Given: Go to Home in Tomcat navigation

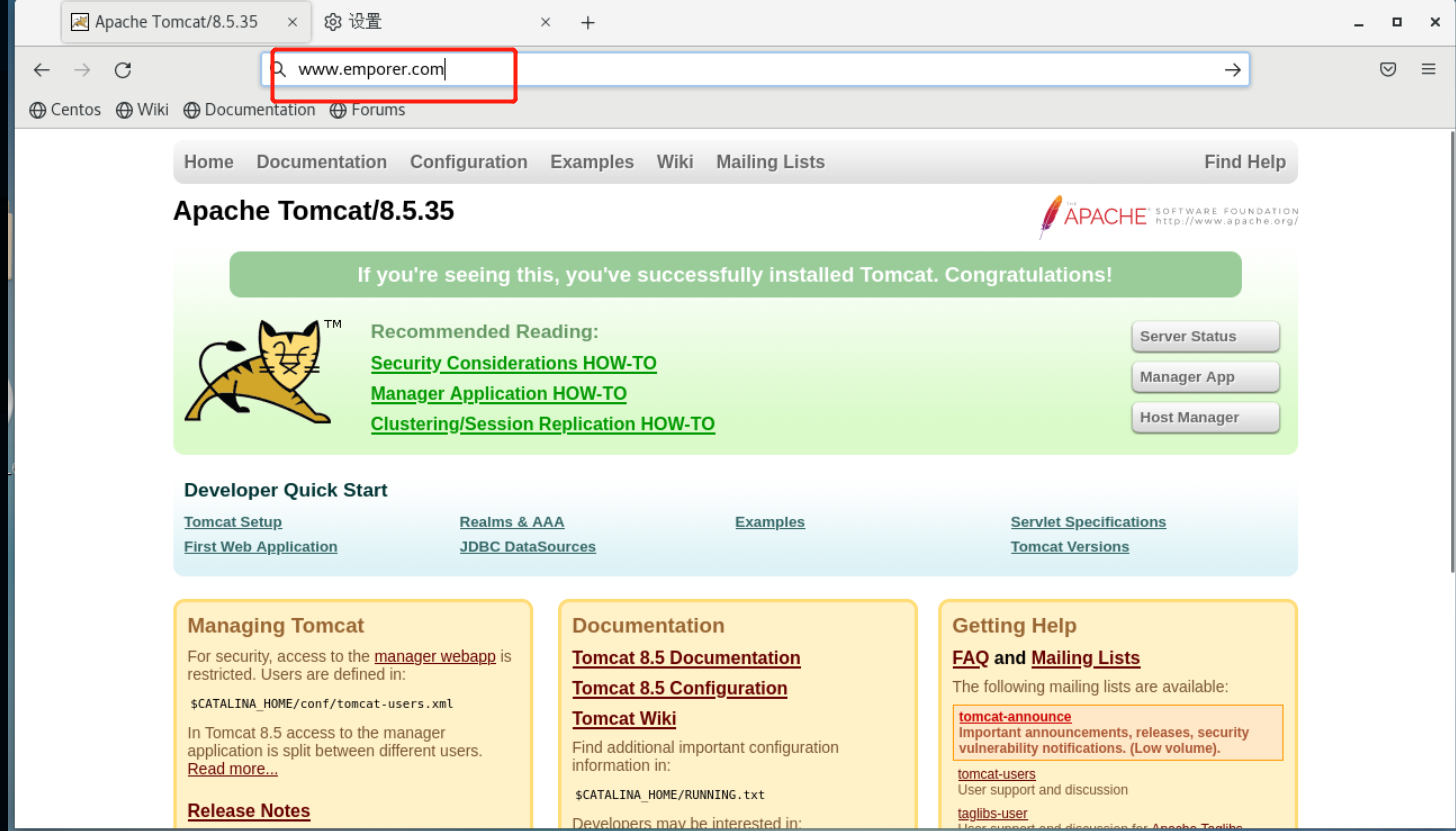Looking at the screenshot, I should 208,162.
